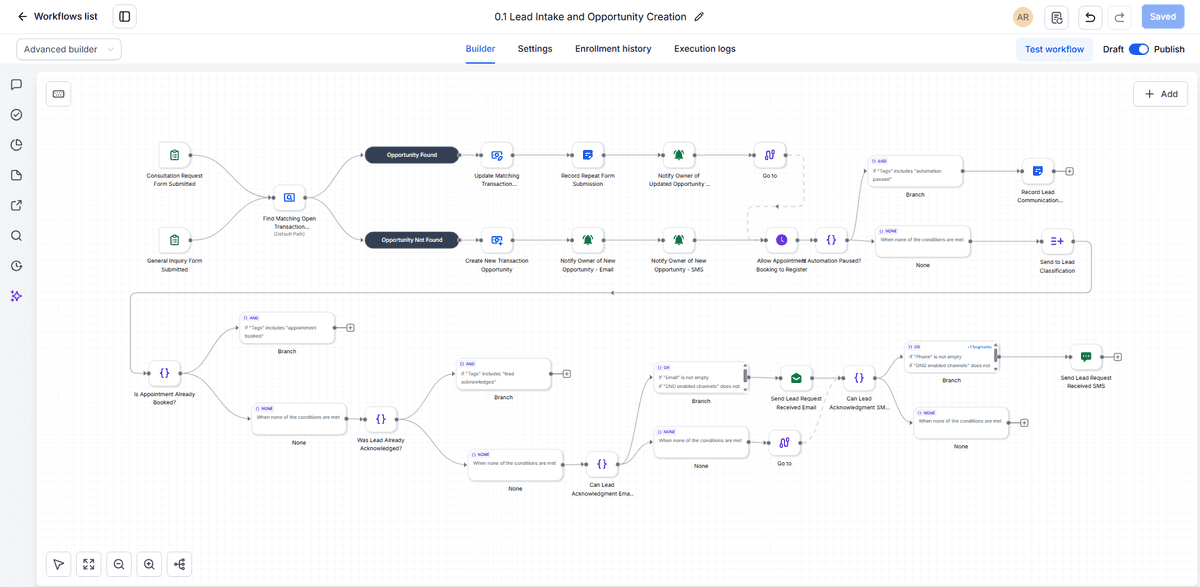1200x587 pixels.
Task: Open the Send to Lead Classification node
Action: [x=1057, y=240]
